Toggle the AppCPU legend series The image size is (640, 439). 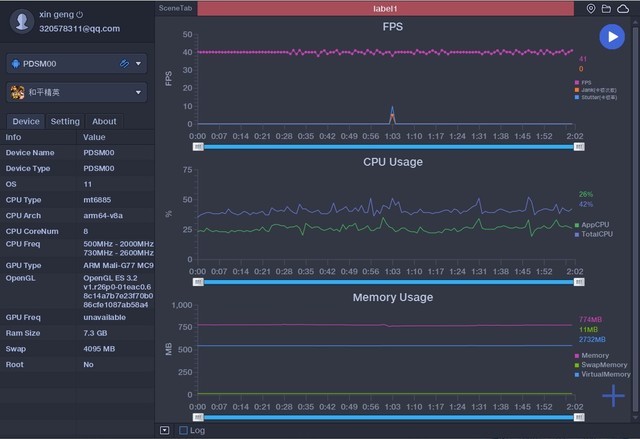click(593, 225)
